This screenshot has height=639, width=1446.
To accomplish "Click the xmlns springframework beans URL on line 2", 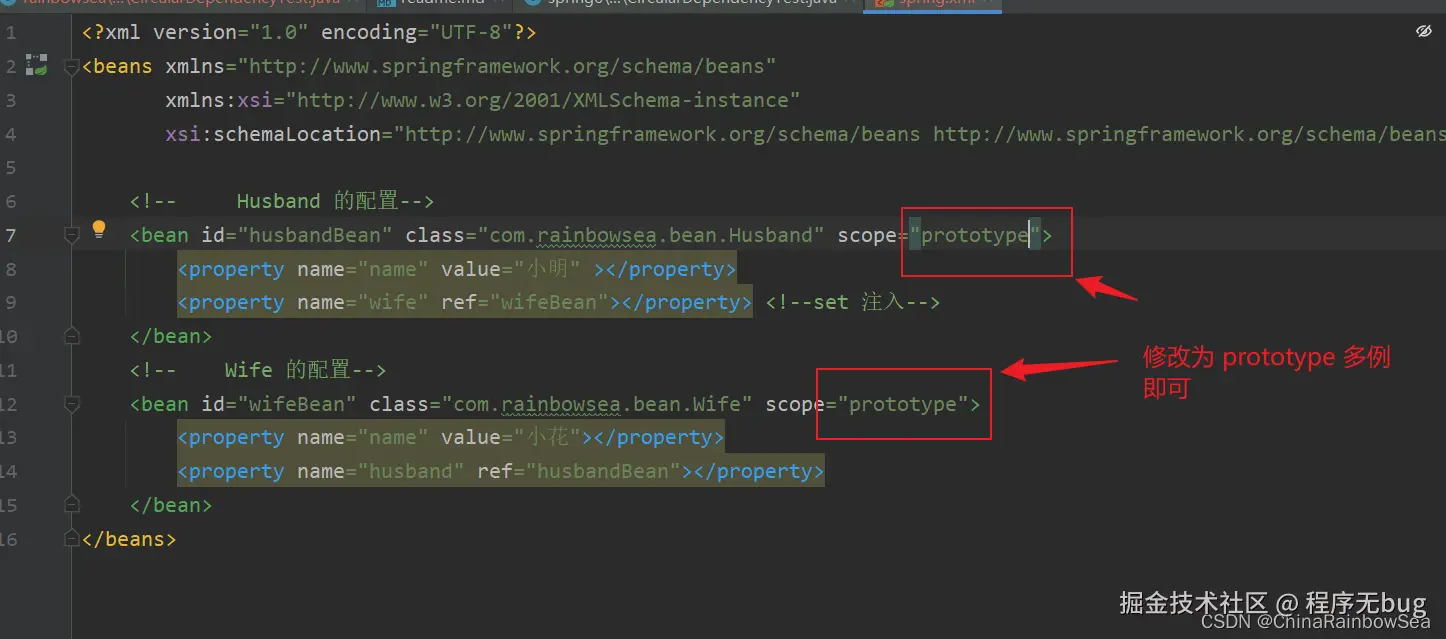I will pos(507,67).
